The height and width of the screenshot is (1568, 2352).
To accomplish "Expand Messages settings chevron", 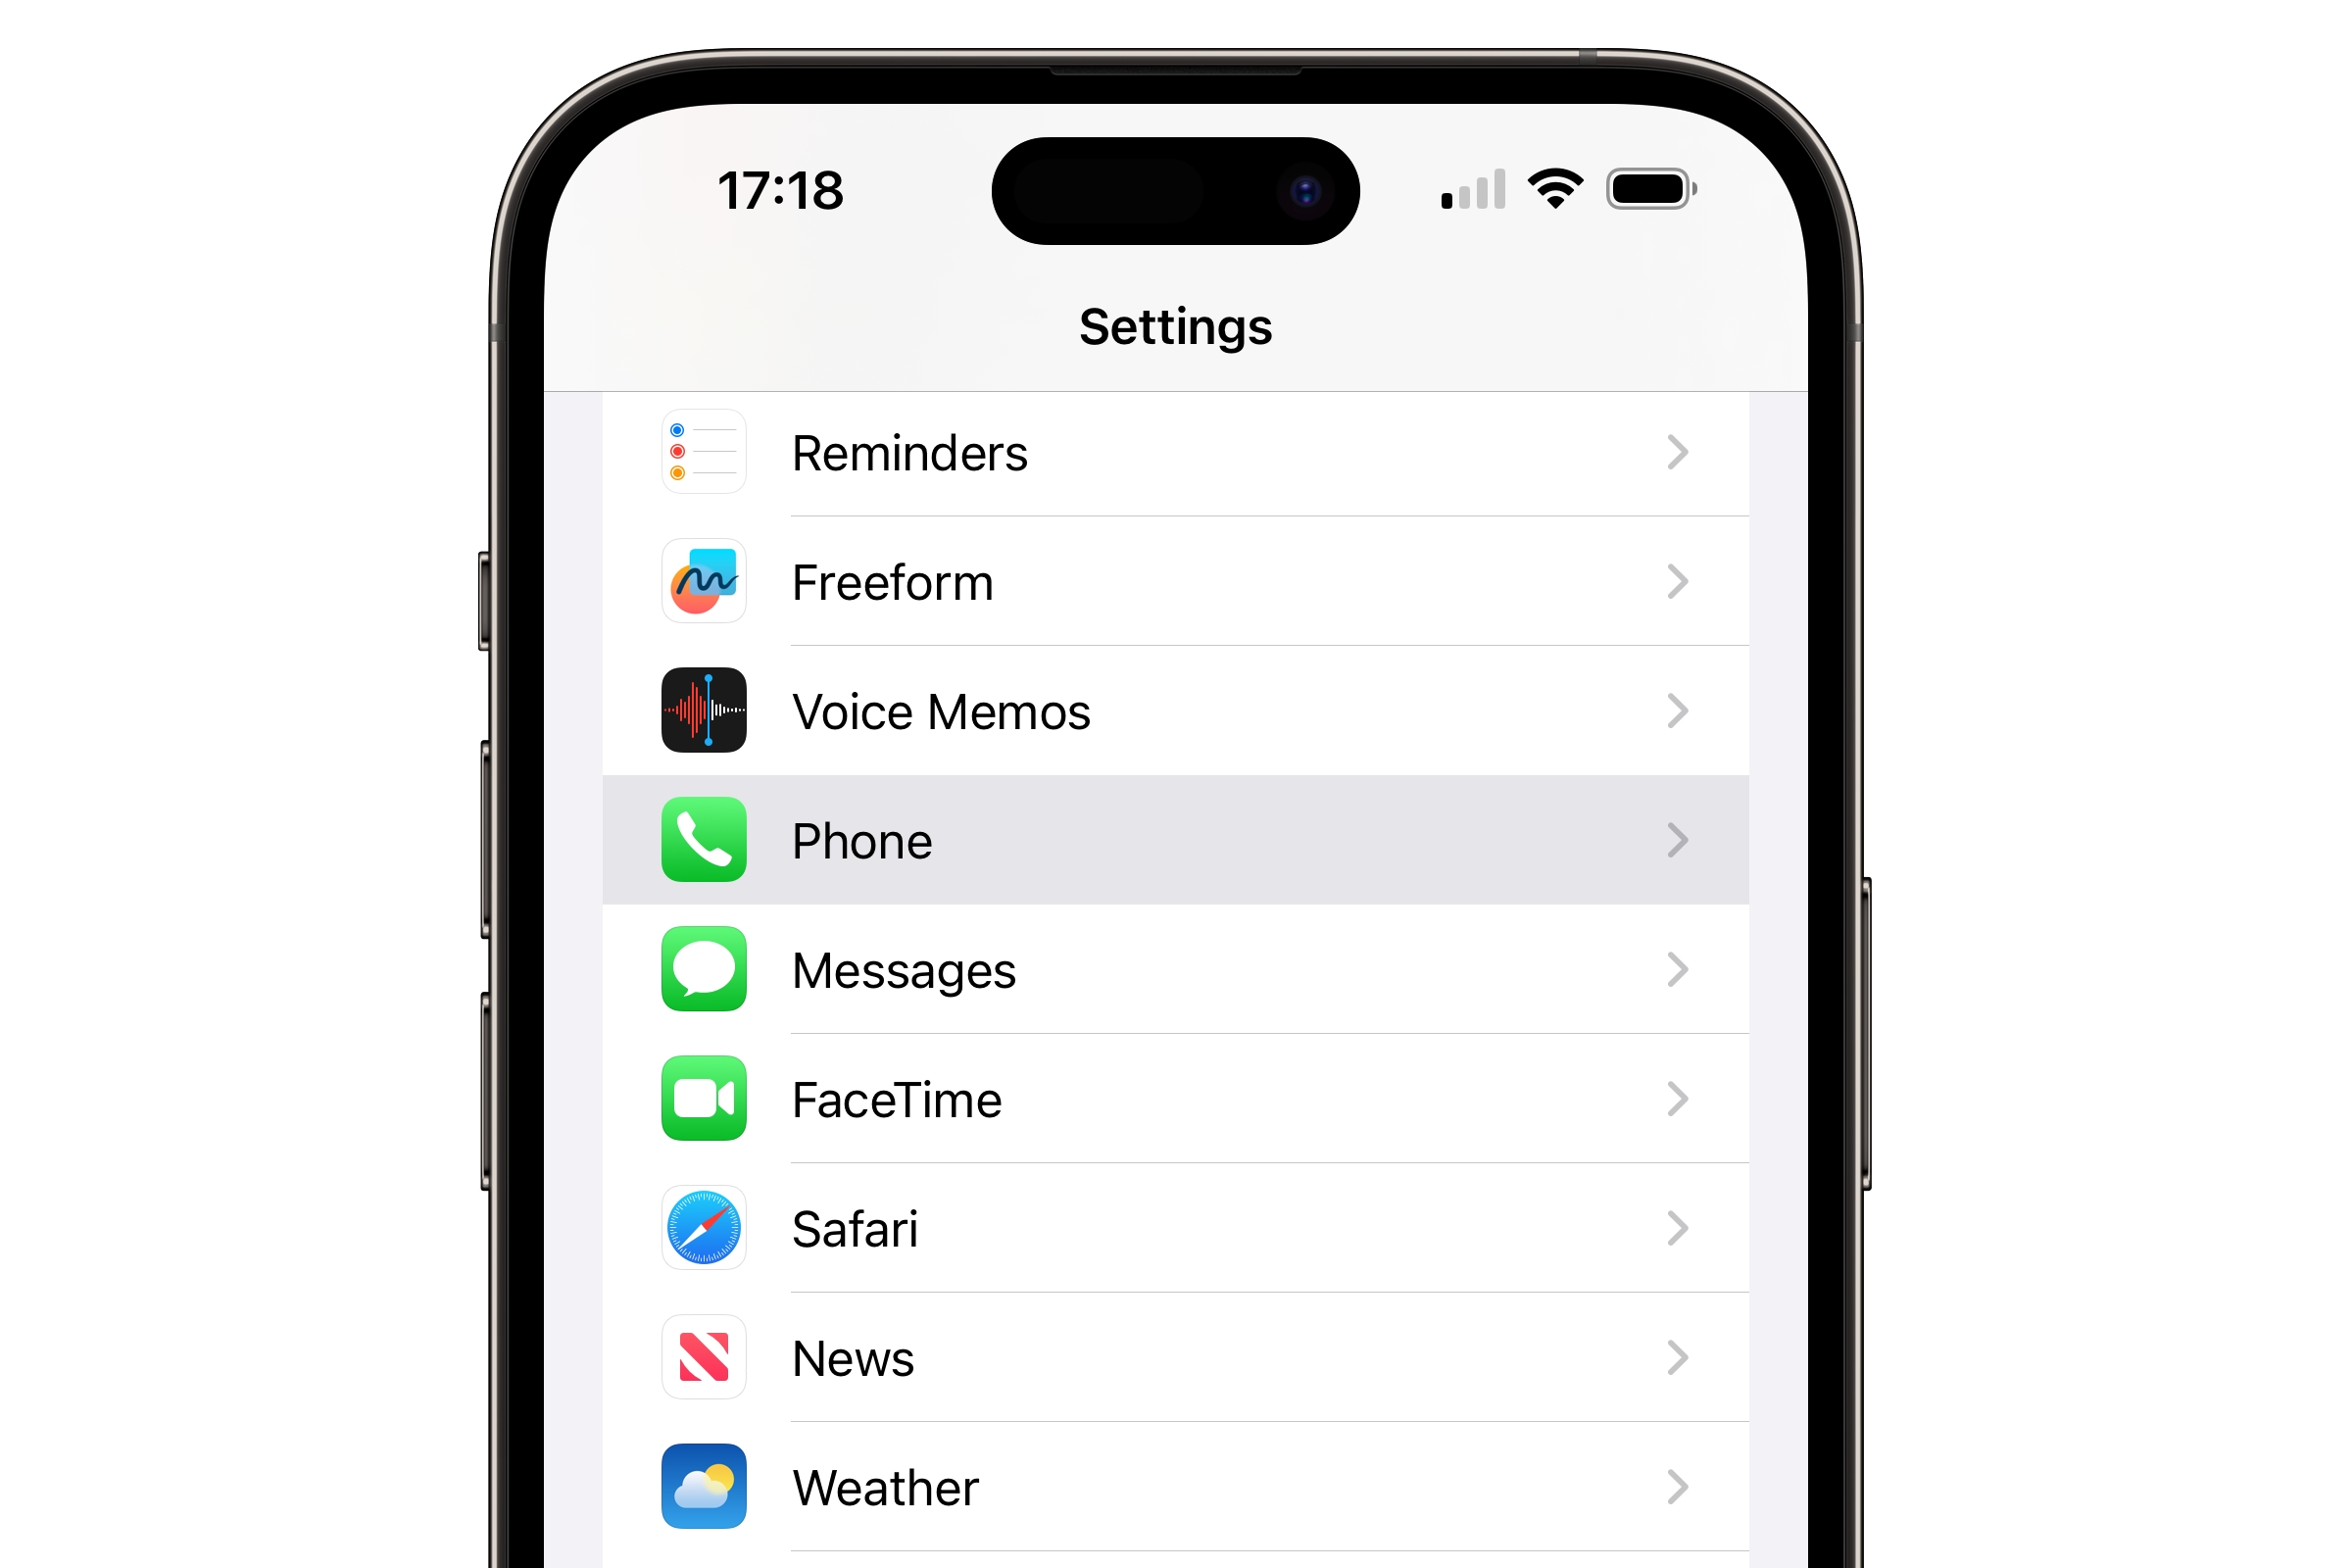I will tap(1677, 968).
